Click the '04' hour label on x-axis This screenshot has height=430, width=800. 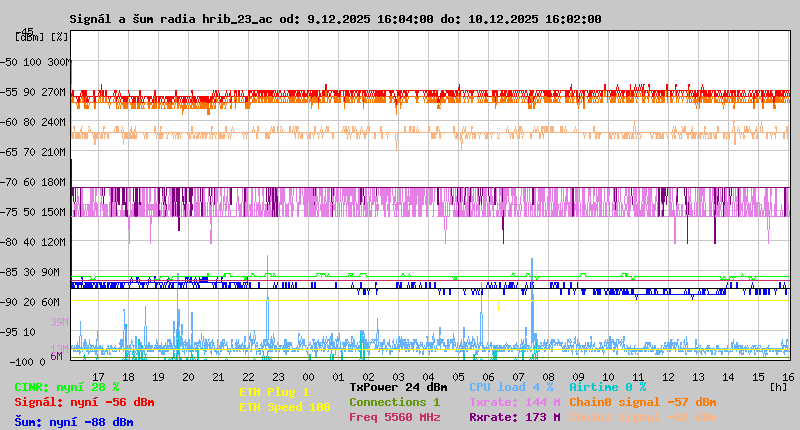coord(429,377)
